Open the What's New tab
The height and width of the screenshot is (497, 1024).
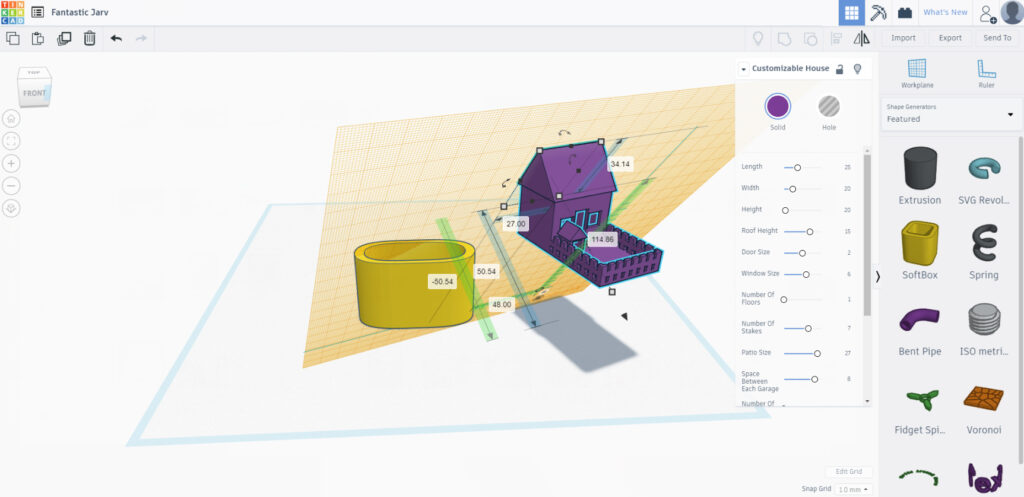(945, 12)
